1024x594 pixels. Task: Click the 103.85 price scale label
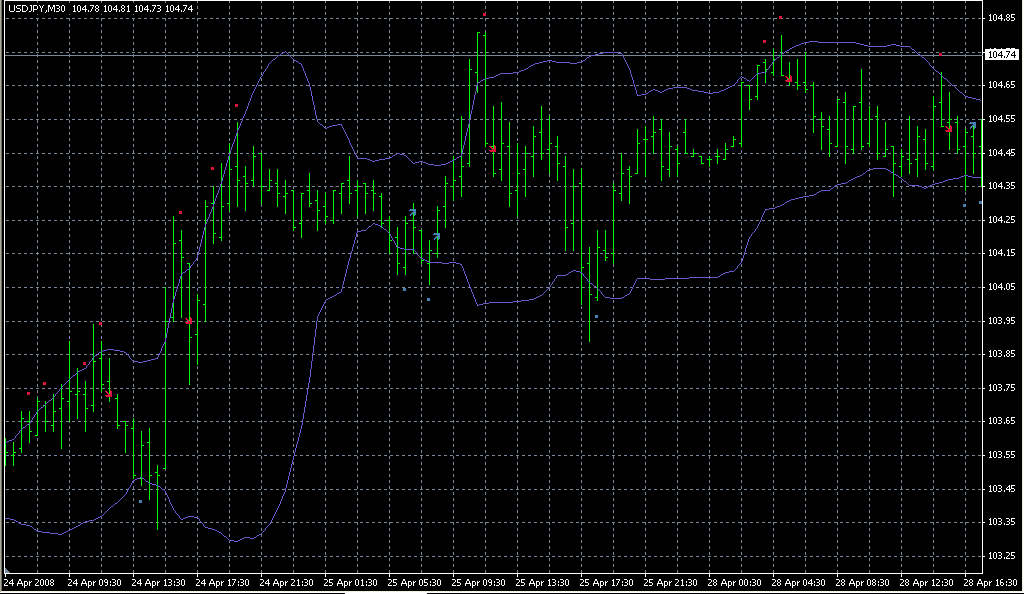pos(1001,354)
